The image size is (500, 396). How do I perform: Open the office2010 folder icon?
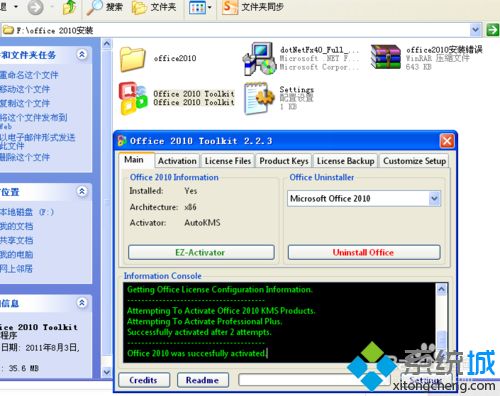coord(132,59)
